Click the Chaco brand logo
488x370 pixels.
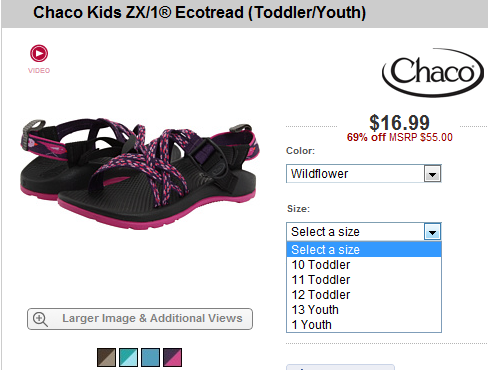433,73
